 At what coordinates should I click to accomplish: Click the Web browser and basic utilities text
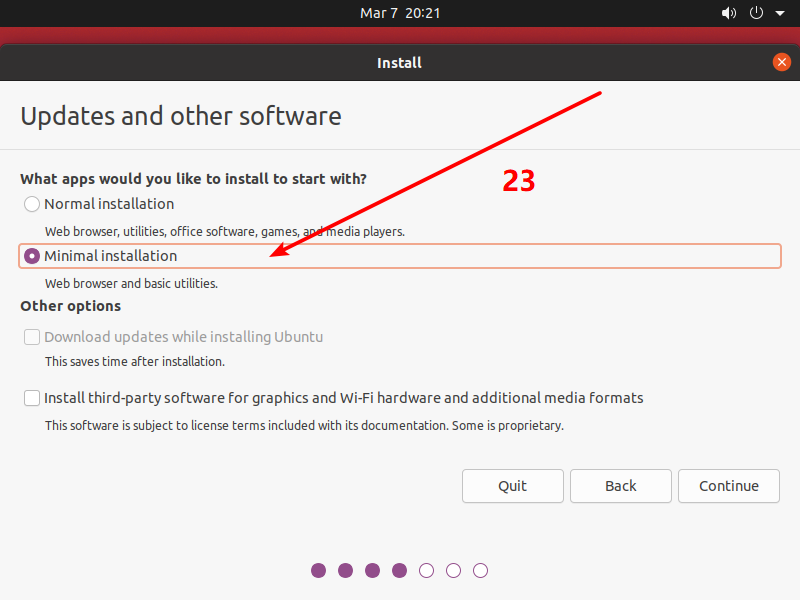pos(133,283)
